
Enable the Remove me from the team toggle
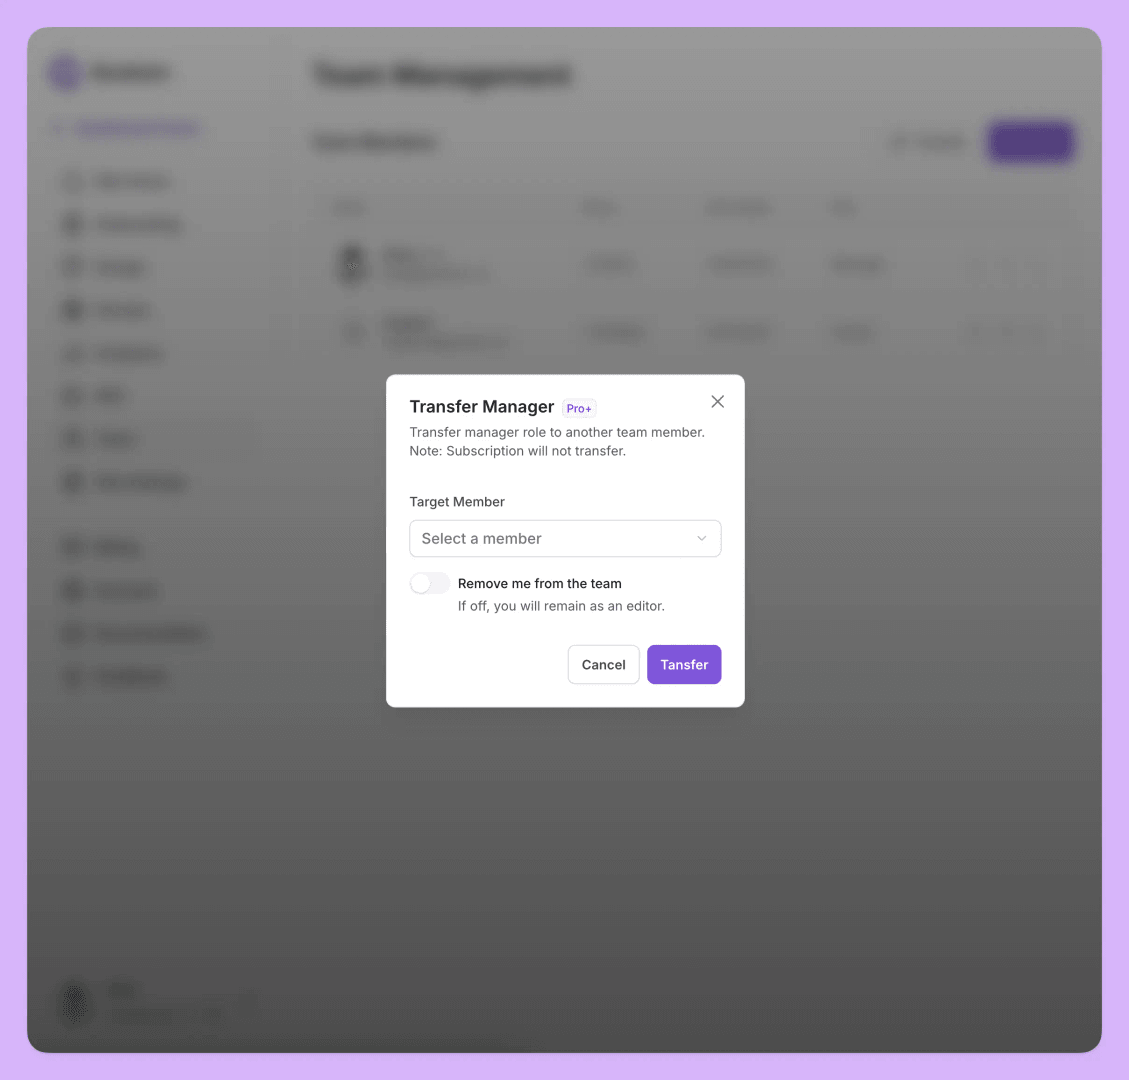[429, 583]
